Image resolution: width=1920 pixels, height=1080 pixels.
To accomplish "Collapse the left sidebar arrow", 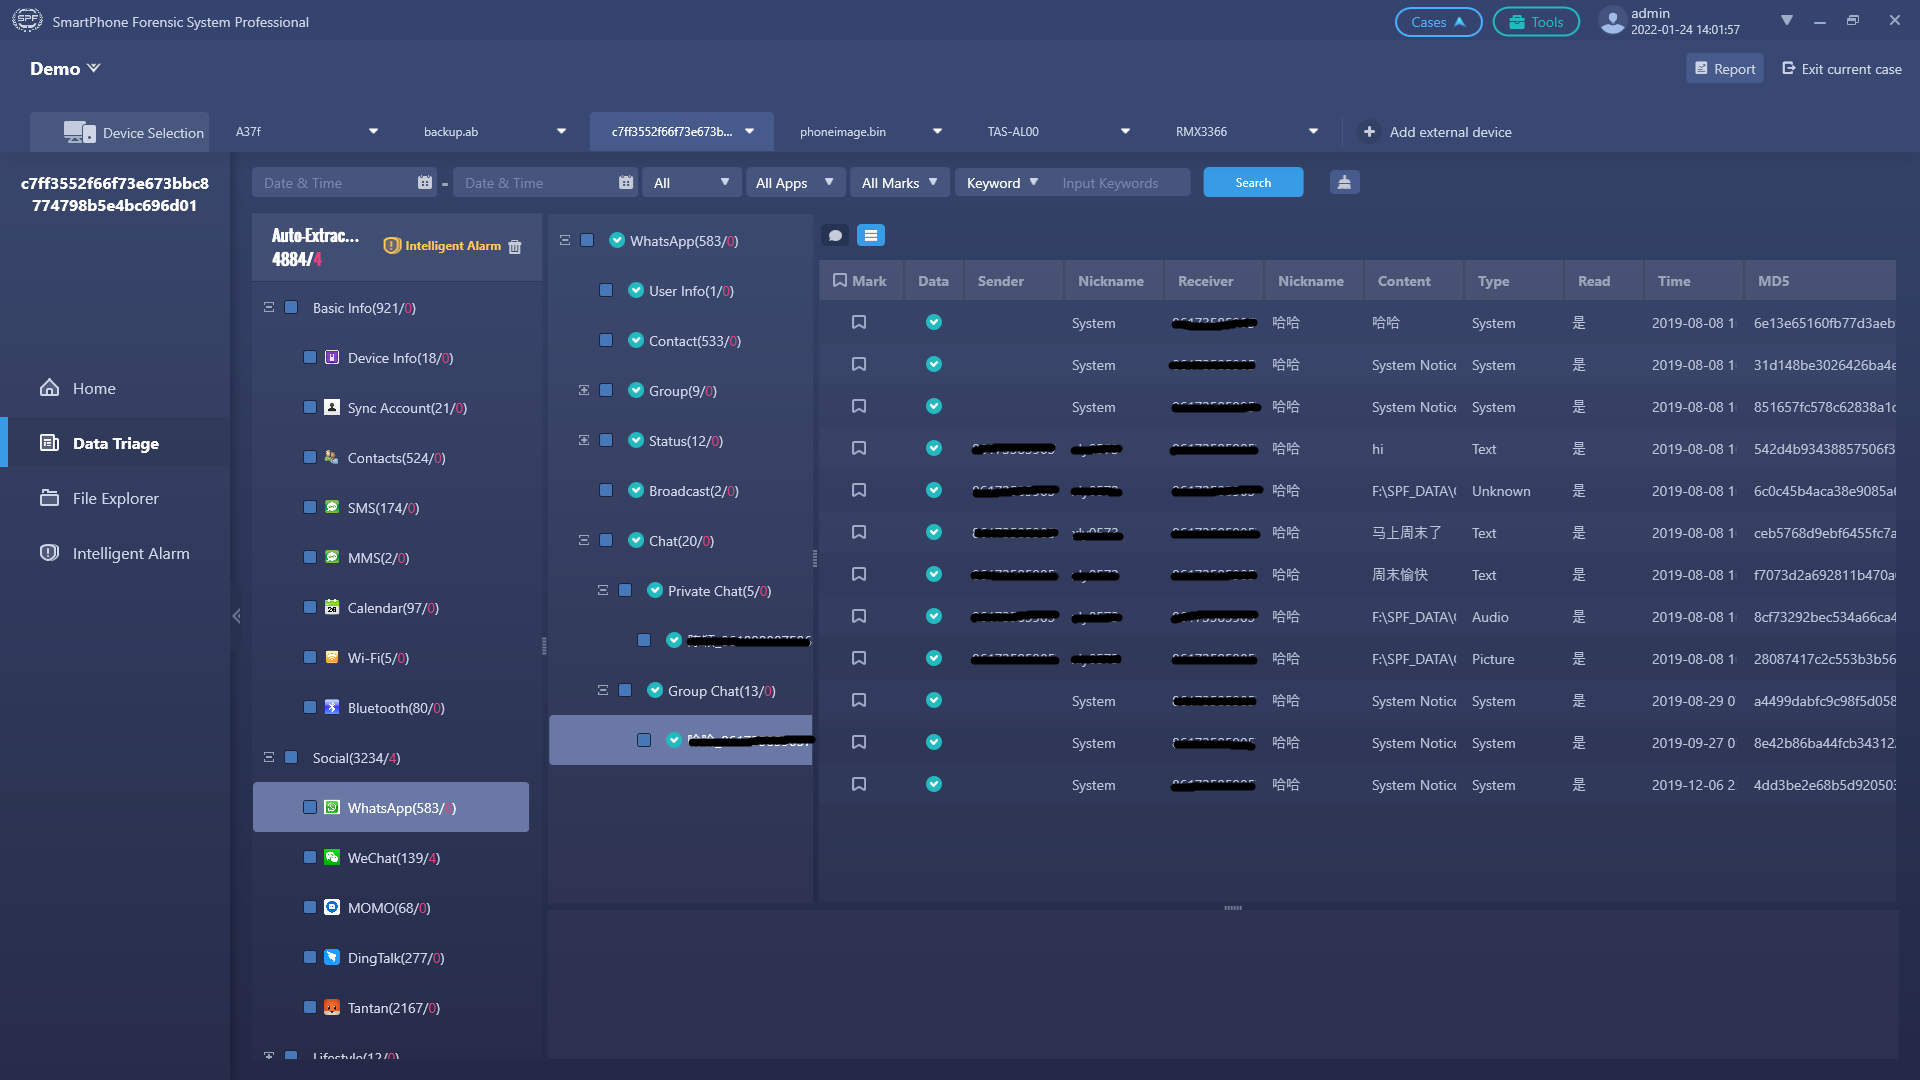I will [x=236, y=616].
